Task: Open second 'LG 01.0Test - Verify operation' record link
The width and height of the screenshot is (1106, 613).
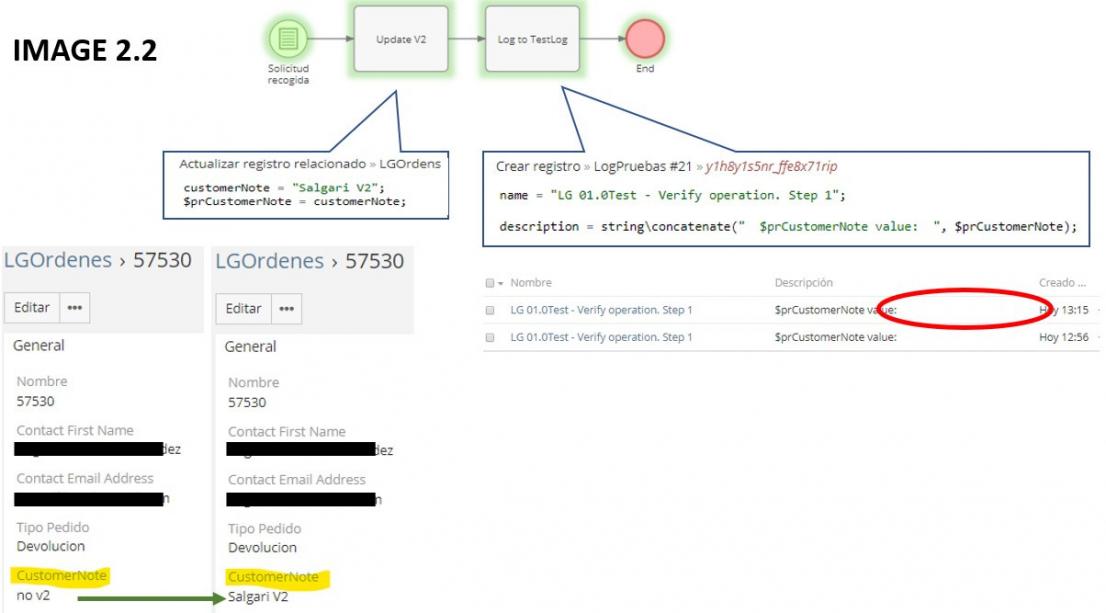Action: 601,337
